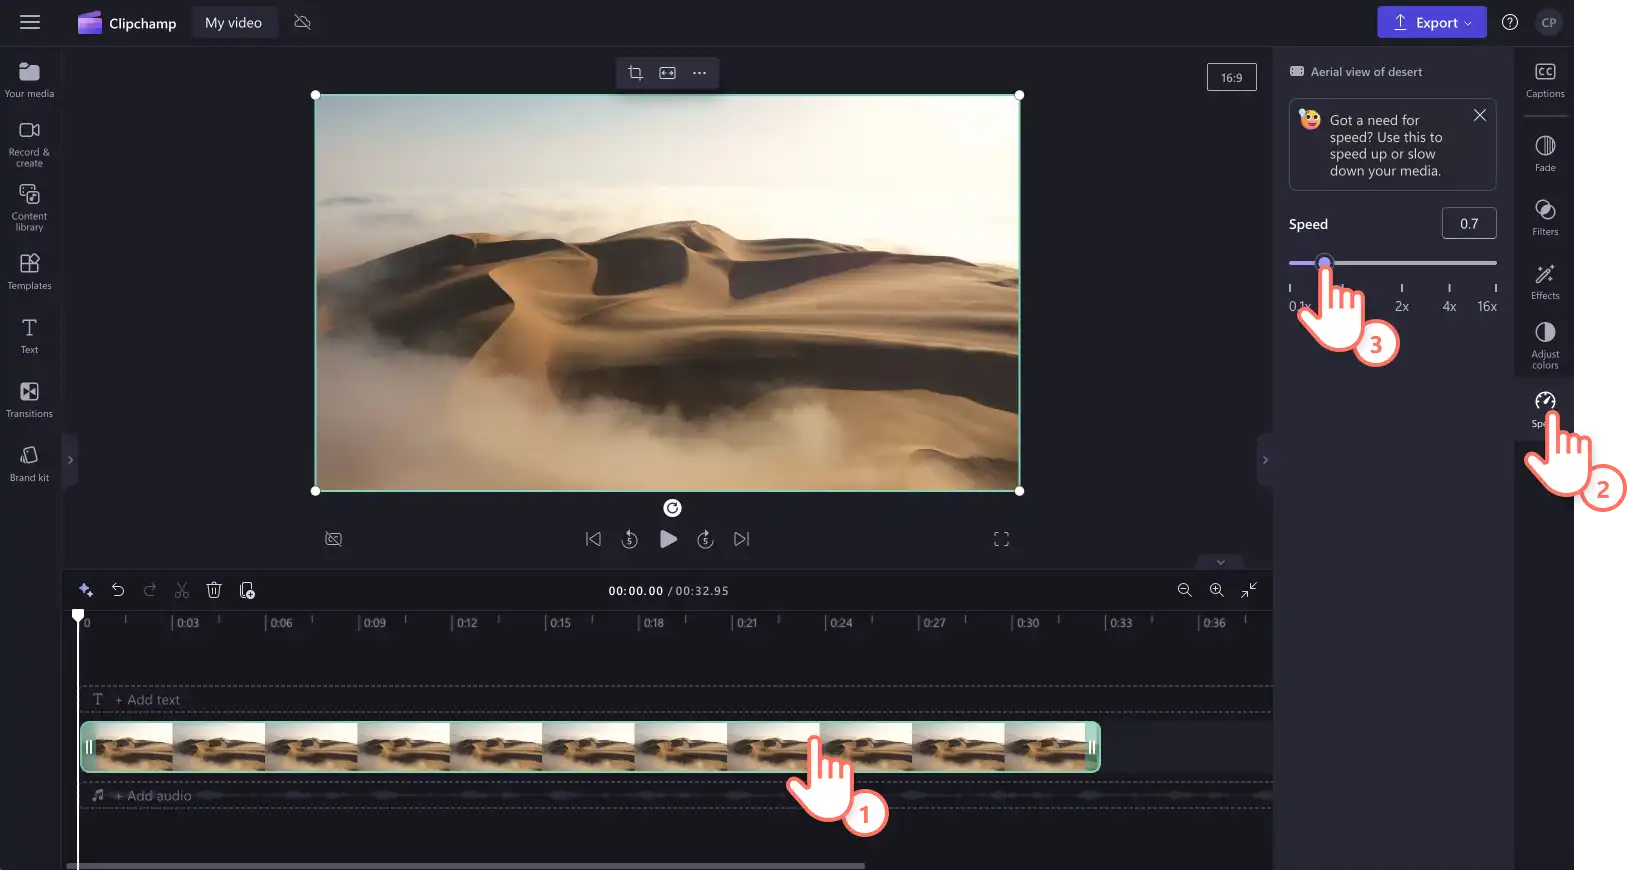The height and width of the screenshot is (870, 1627).
Task: Open the Transitions panel
Action: point(29,399)
